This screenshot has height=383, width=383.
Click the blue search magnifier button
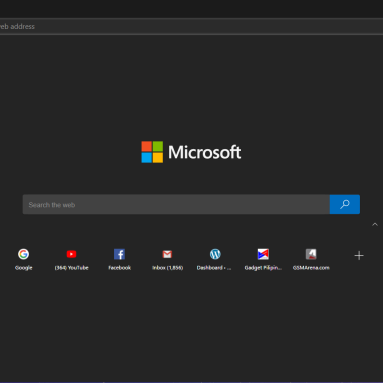345,204
